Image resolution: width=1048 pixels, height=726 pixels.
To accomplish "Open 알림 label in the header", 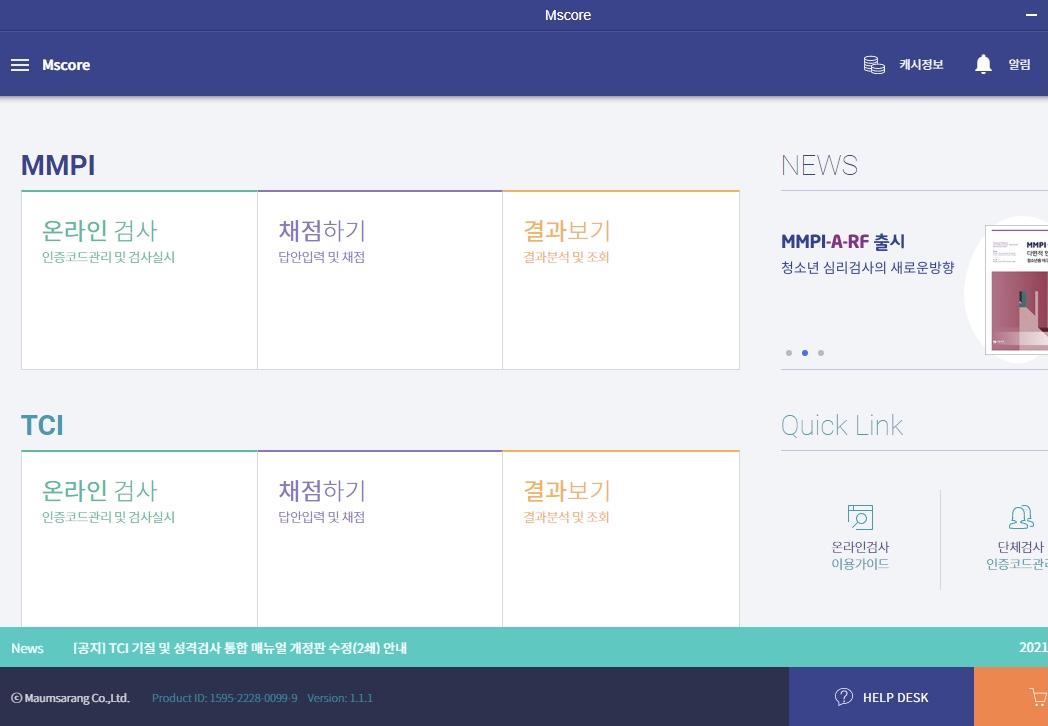I will tap(1019, 64).
